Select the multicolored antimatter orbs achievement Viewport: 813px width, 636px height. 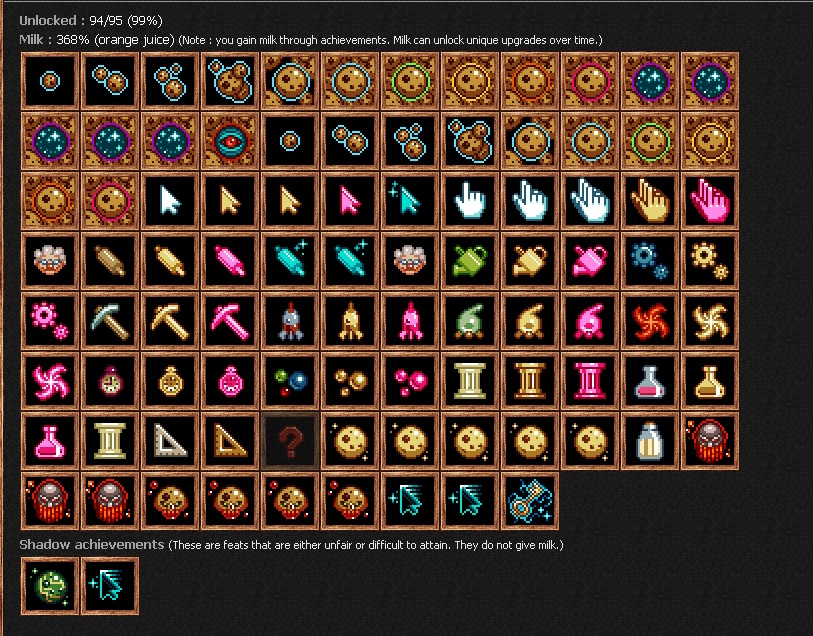pyautogui.click(x=290, y=381)
